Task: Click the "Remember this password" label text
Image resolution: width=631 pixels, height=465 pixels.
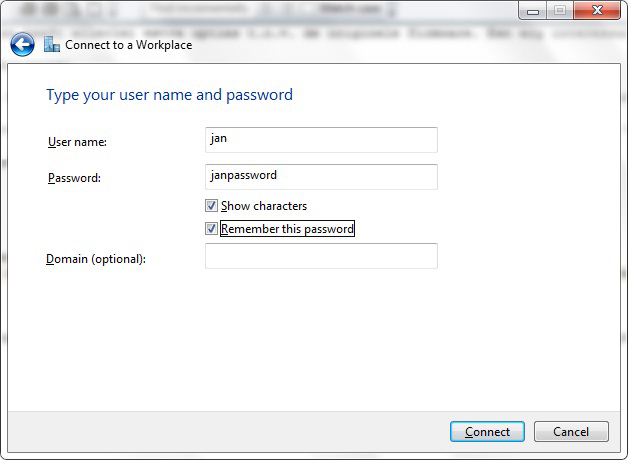Action: coord(287,229)
